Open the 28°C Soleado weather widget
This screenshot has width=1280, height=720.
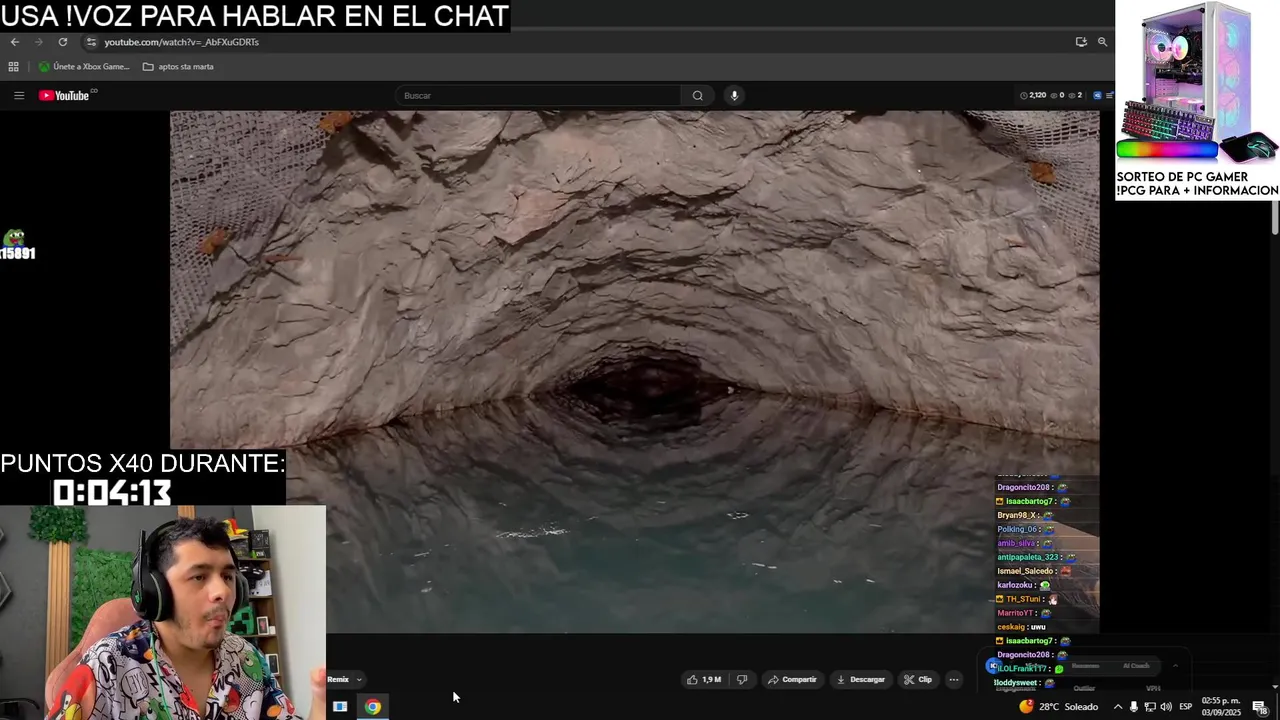click(1059, 707)
